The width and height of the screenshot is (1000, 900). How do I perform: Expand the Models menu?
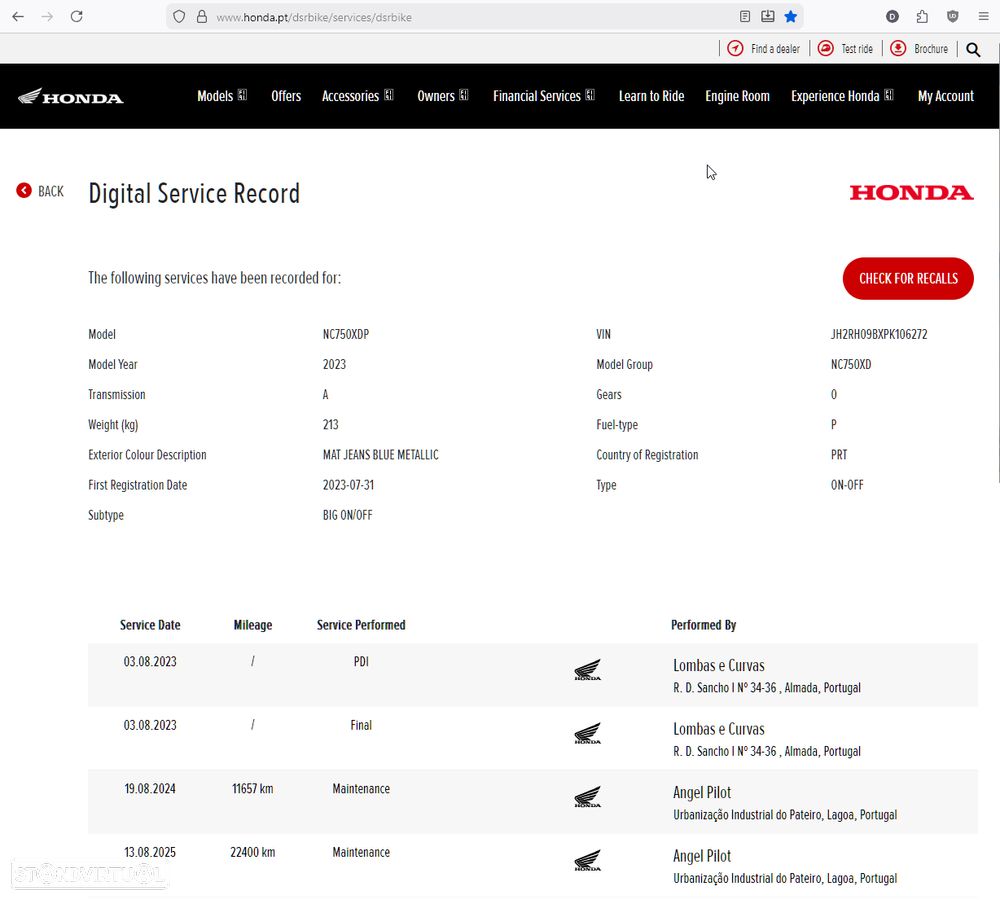point(221,96)
